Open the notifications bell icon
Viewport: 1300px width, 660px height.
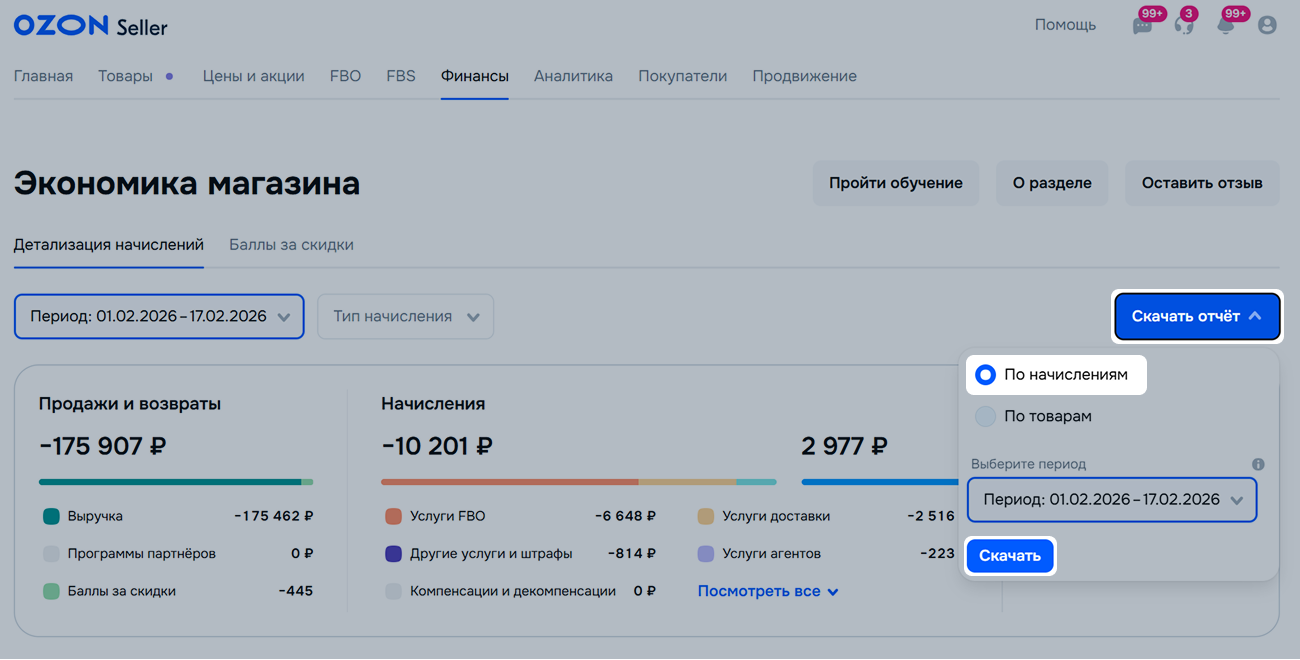(1226, 26)
